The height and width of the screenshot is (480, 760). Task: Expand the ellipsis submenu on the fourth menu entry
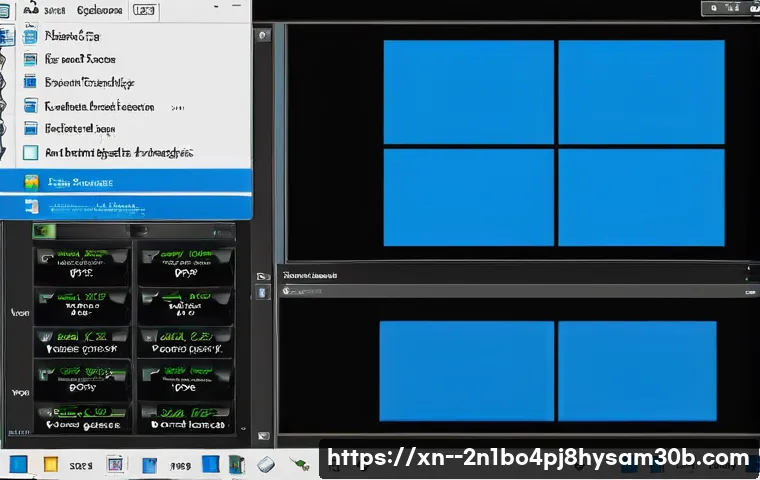(176, 106)
